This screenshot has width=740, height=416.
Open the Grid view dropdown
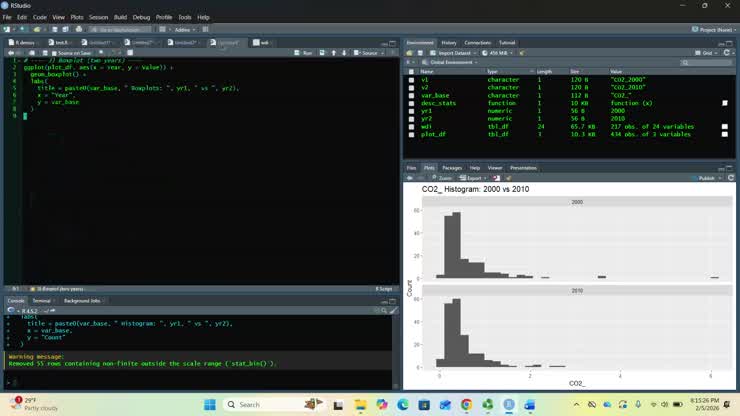pyautogui.click(x=706, y=53)
